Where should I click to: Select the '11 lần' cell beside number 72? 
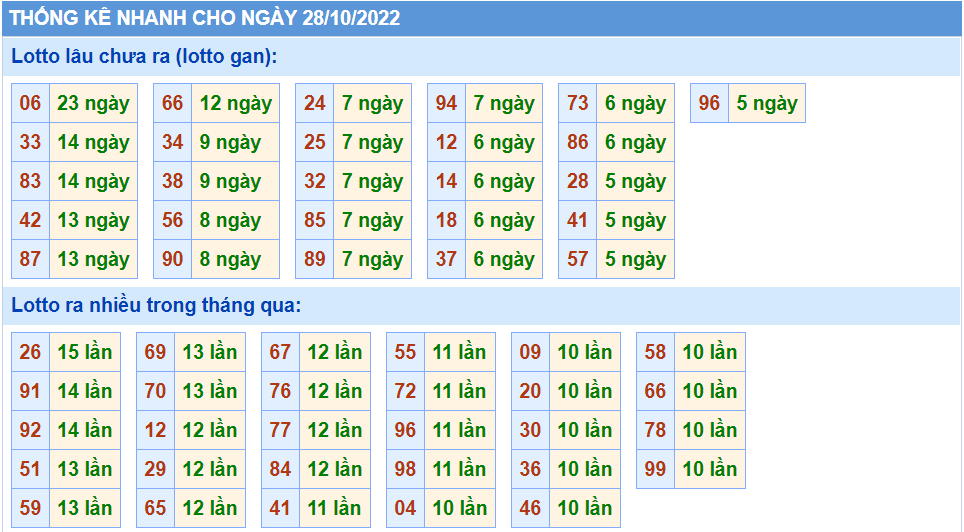pos(460,391)
